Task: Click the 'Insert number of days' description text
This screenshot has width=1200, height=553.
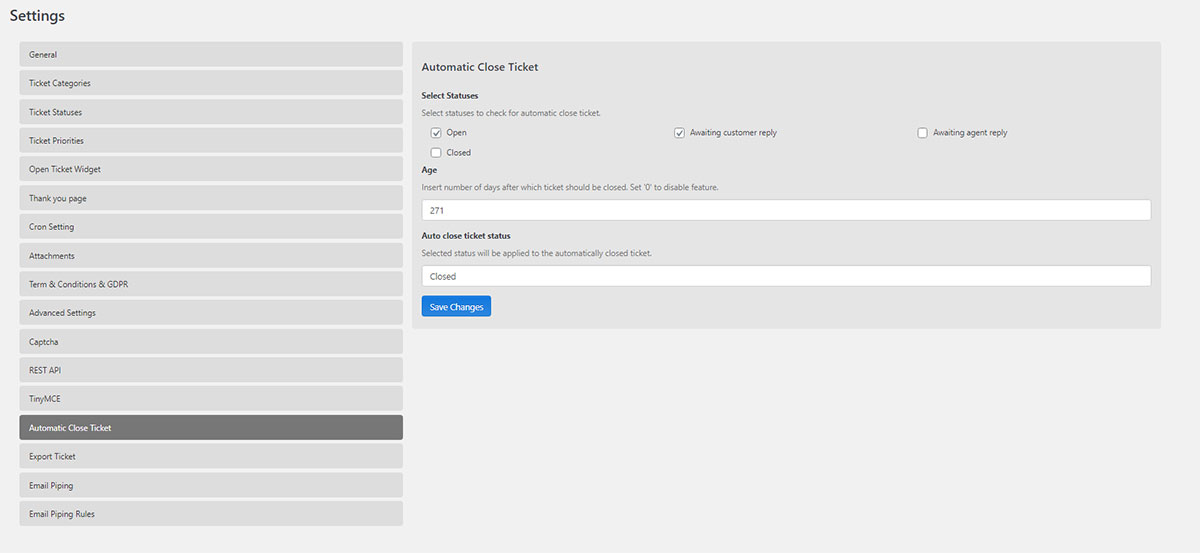Action: 570,187
